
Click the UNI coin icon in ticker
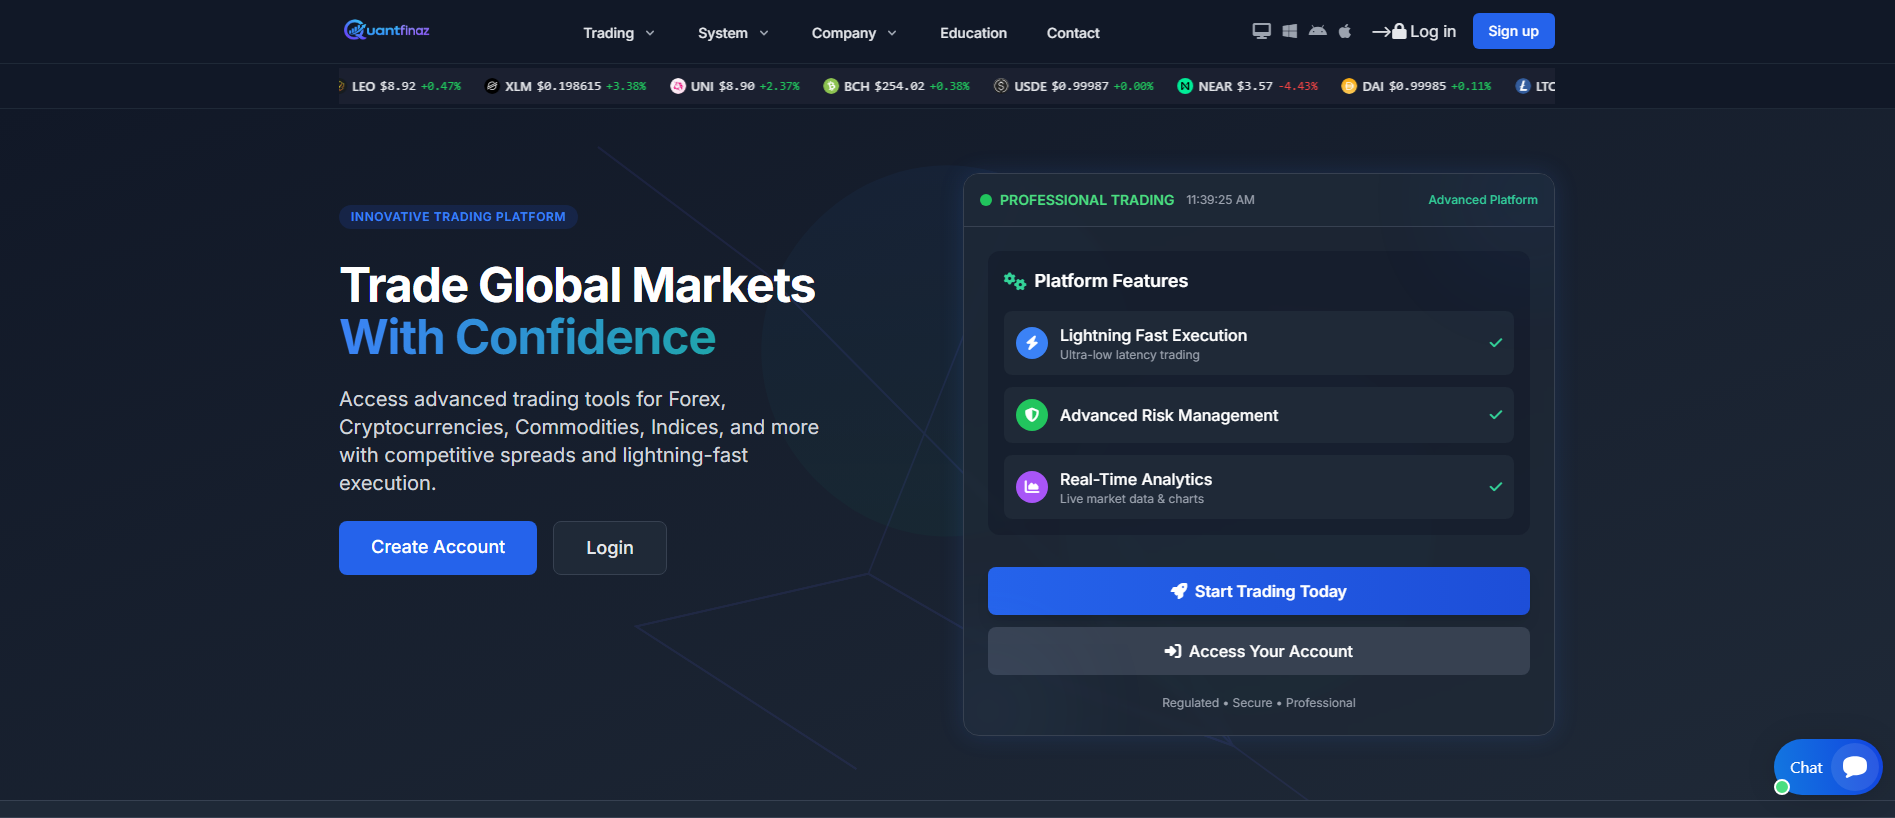pos(678,86)
